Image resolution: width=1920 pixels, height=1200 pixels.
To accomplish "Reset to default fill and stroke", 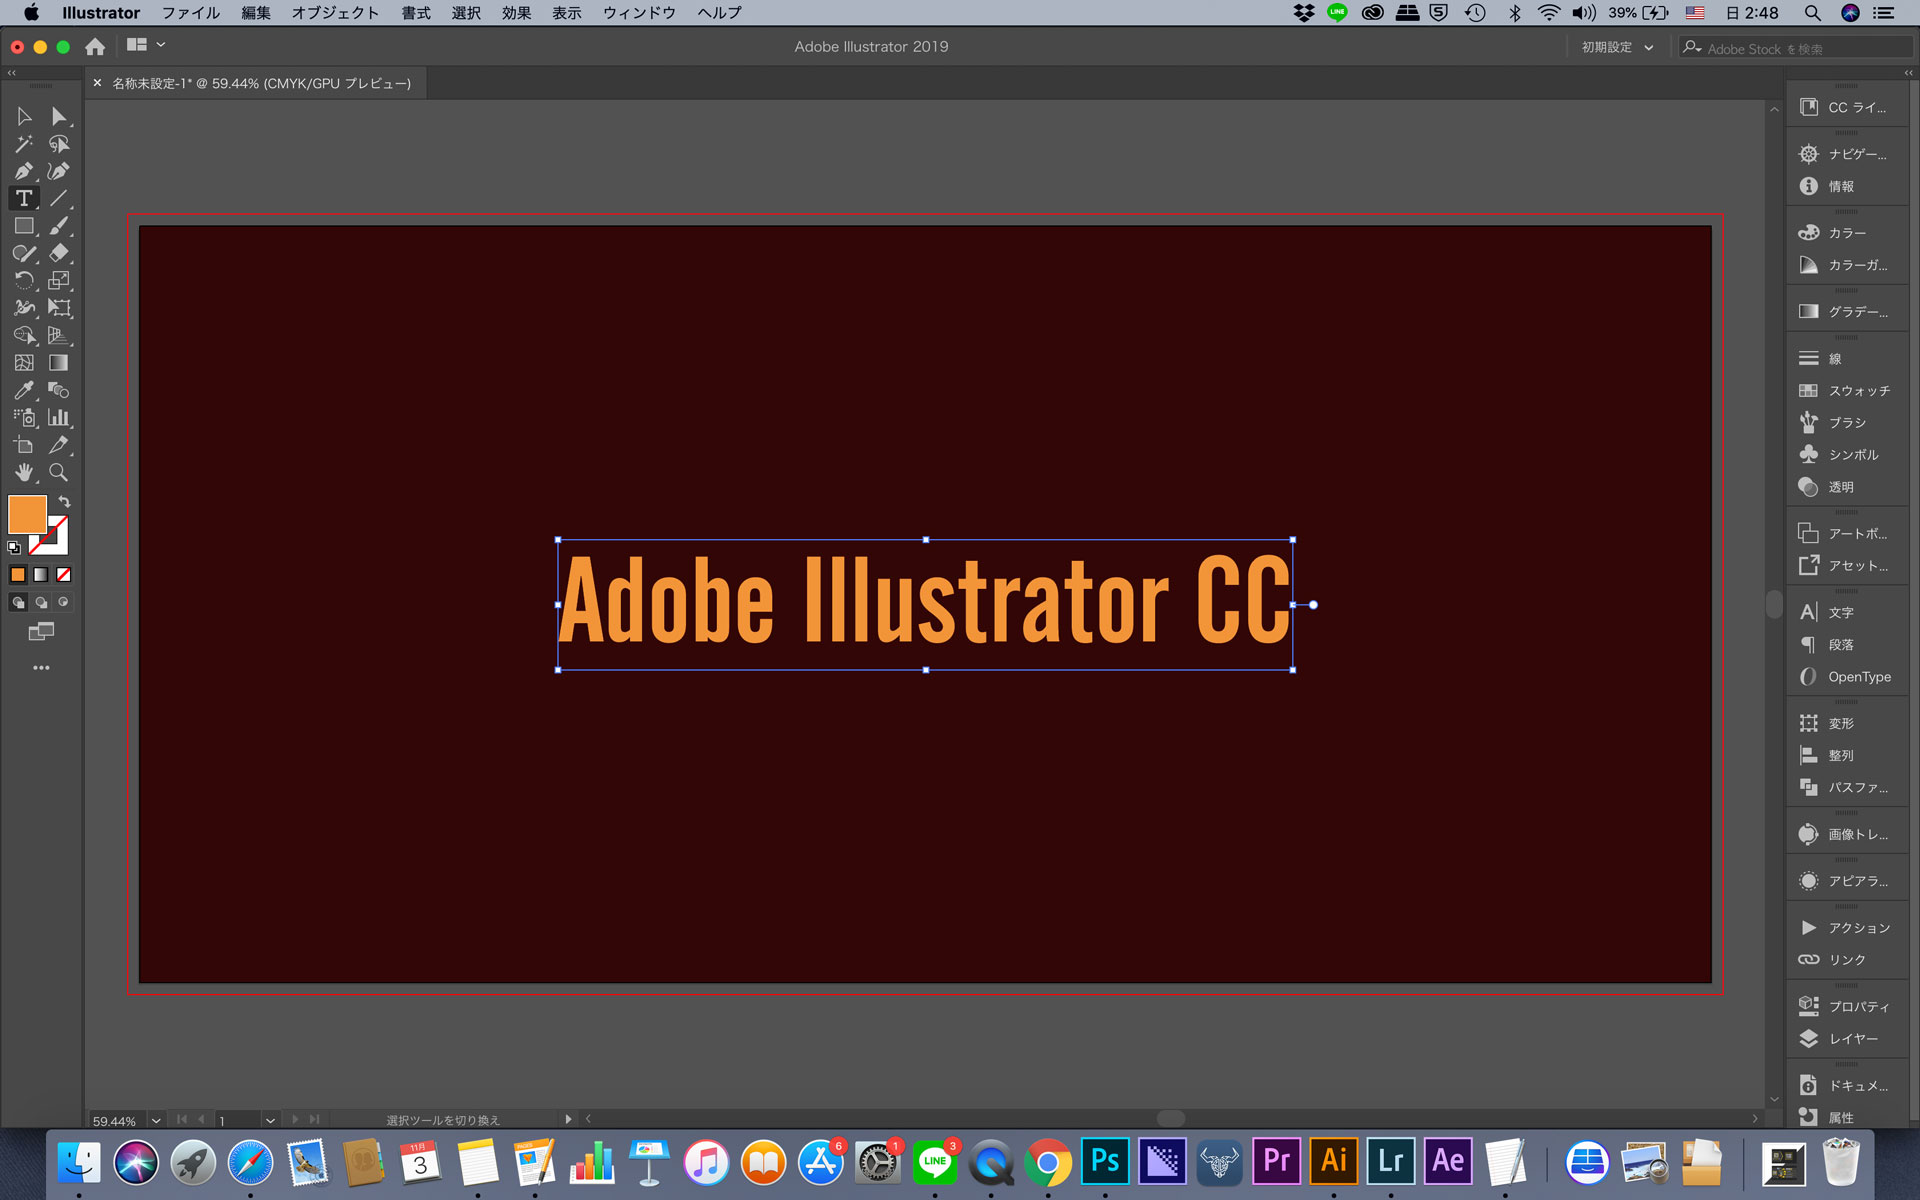I will pos(14,547).
